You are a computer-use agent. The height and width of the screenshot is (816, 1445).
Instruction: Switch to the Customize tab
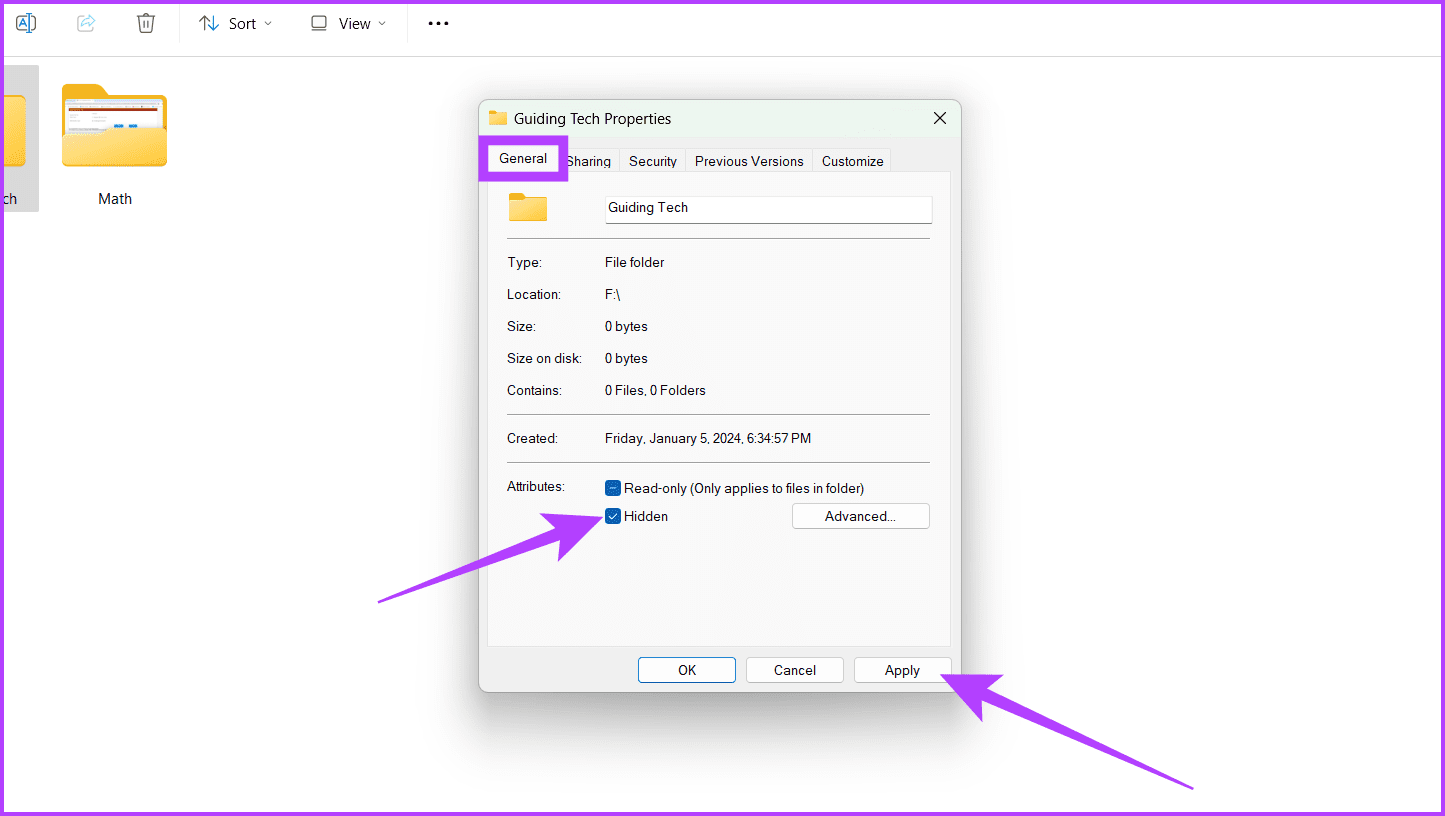pyautogui.click(x=853, y=161)
